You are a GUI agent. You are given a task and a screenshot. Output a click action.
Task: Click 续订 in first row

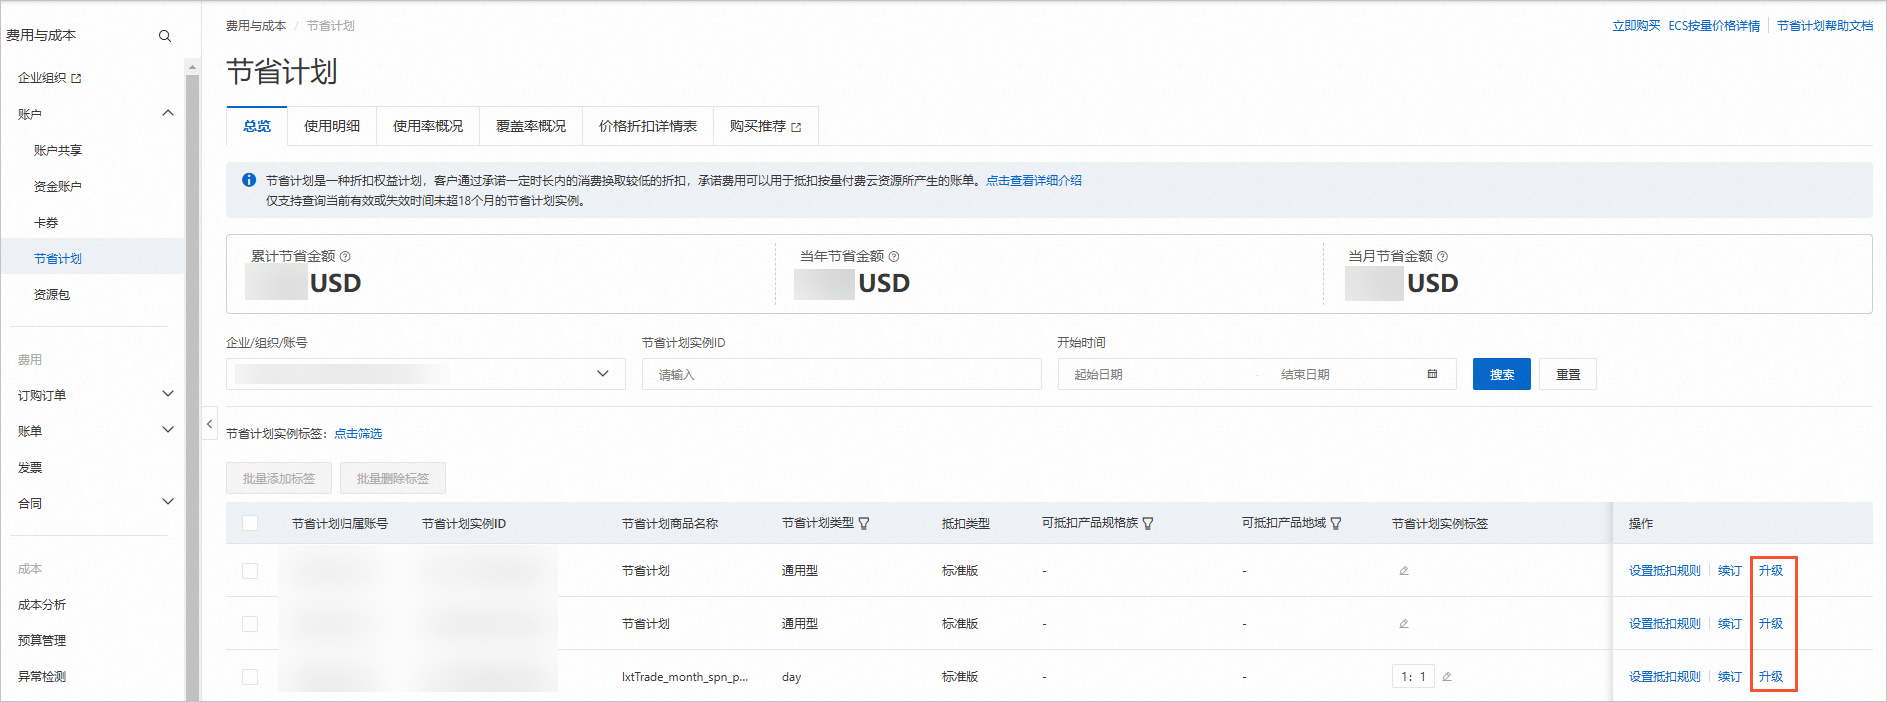tap(1730, 571)
